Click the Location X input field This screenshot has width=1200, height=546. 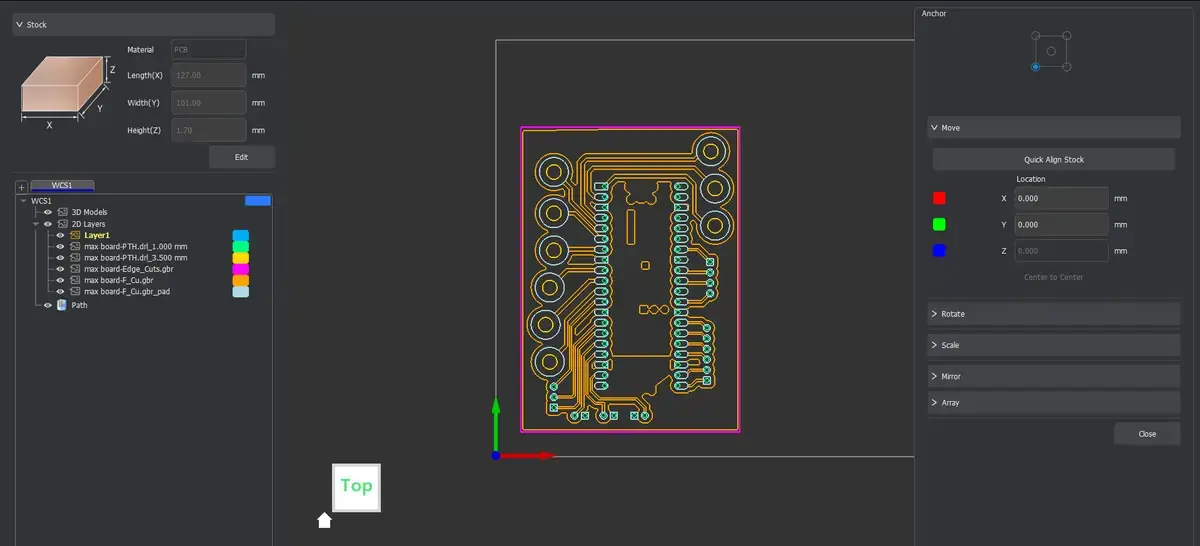(1061, 198)
